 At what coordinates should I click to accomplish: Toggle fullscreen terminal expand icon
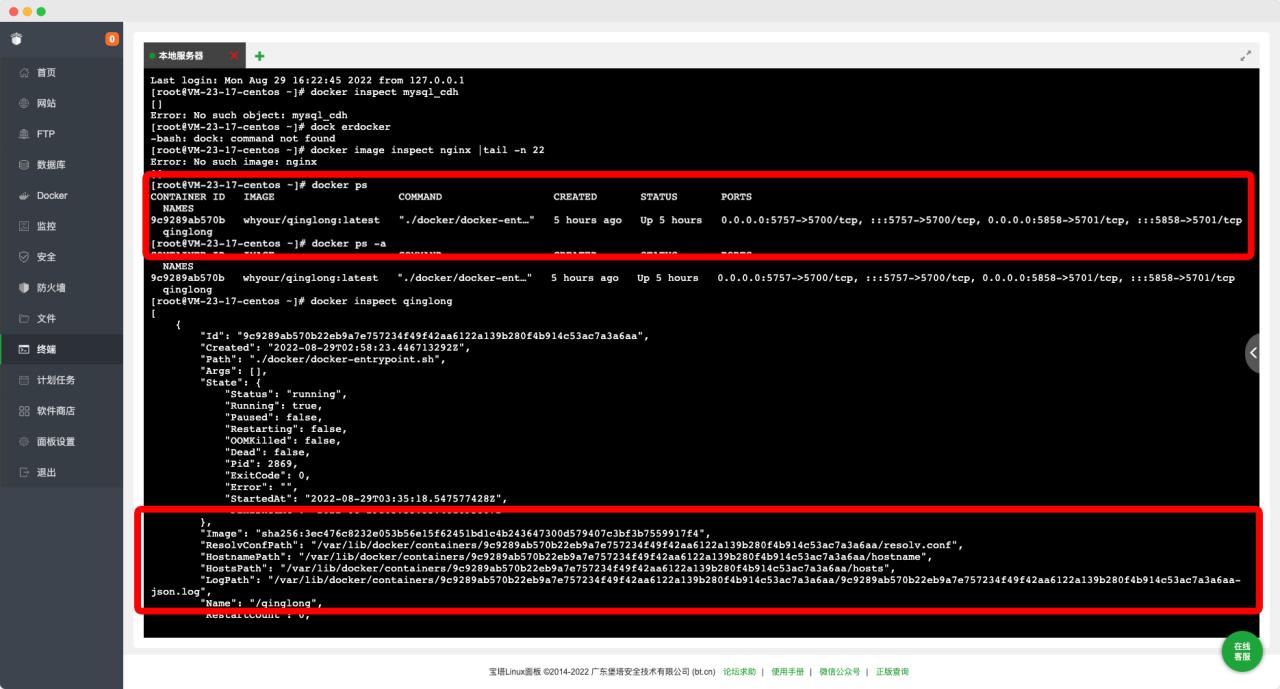(x=1245, y=56)
